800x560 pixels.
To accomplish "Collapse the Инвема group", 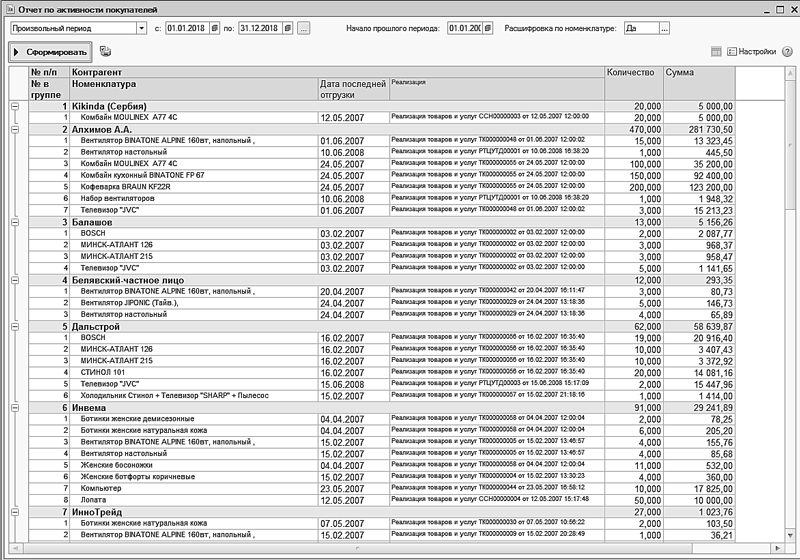I will pyautogui.click(x=15, y=408).
